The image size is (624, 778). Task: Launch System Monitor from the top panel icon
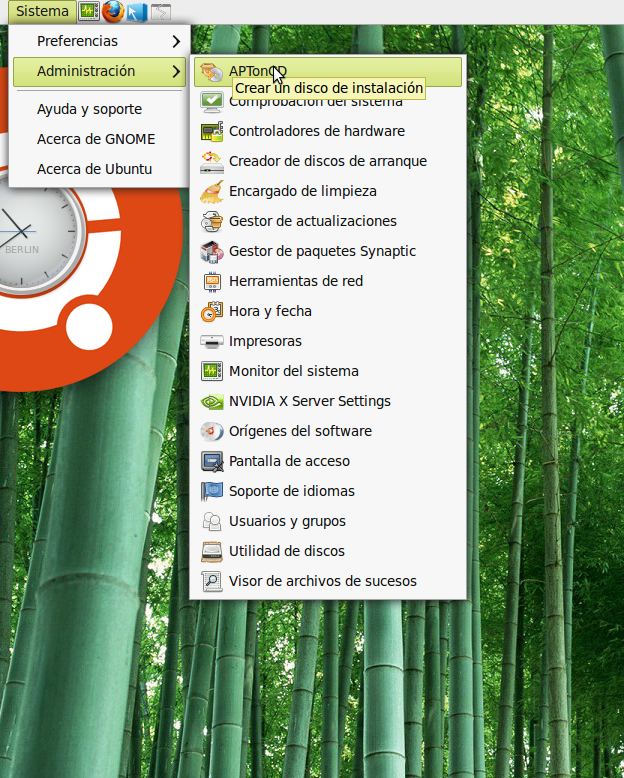pos(89,11)
